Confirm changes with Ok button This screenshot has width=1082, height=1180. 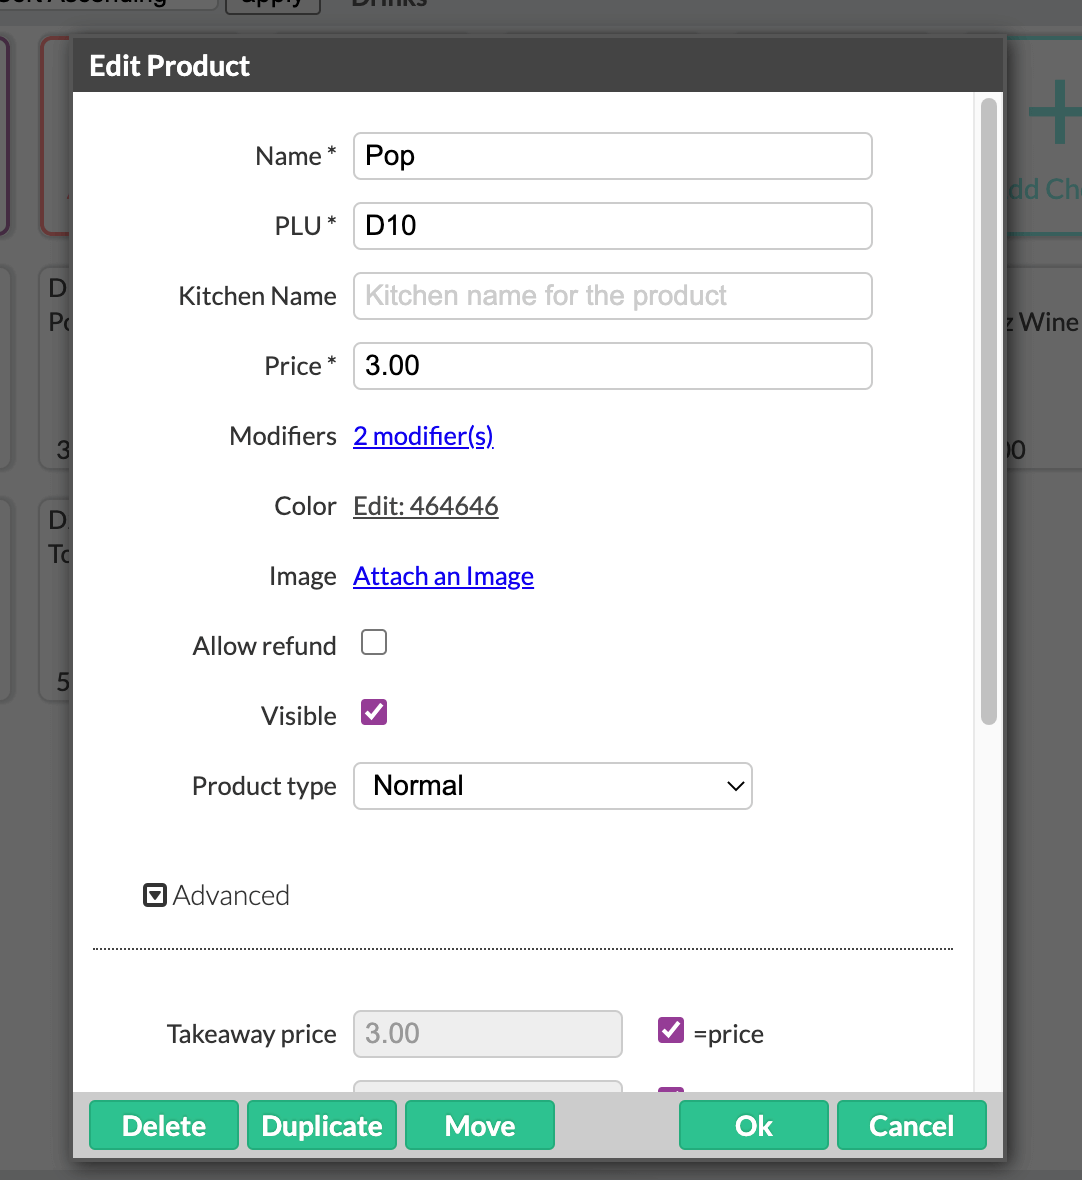[754, 1125]
